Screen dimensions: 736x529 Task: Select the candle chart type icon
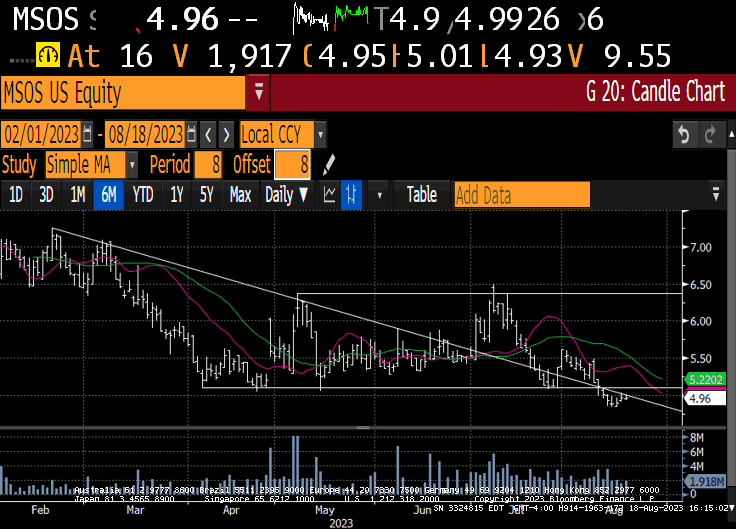(x=351, y=194)
